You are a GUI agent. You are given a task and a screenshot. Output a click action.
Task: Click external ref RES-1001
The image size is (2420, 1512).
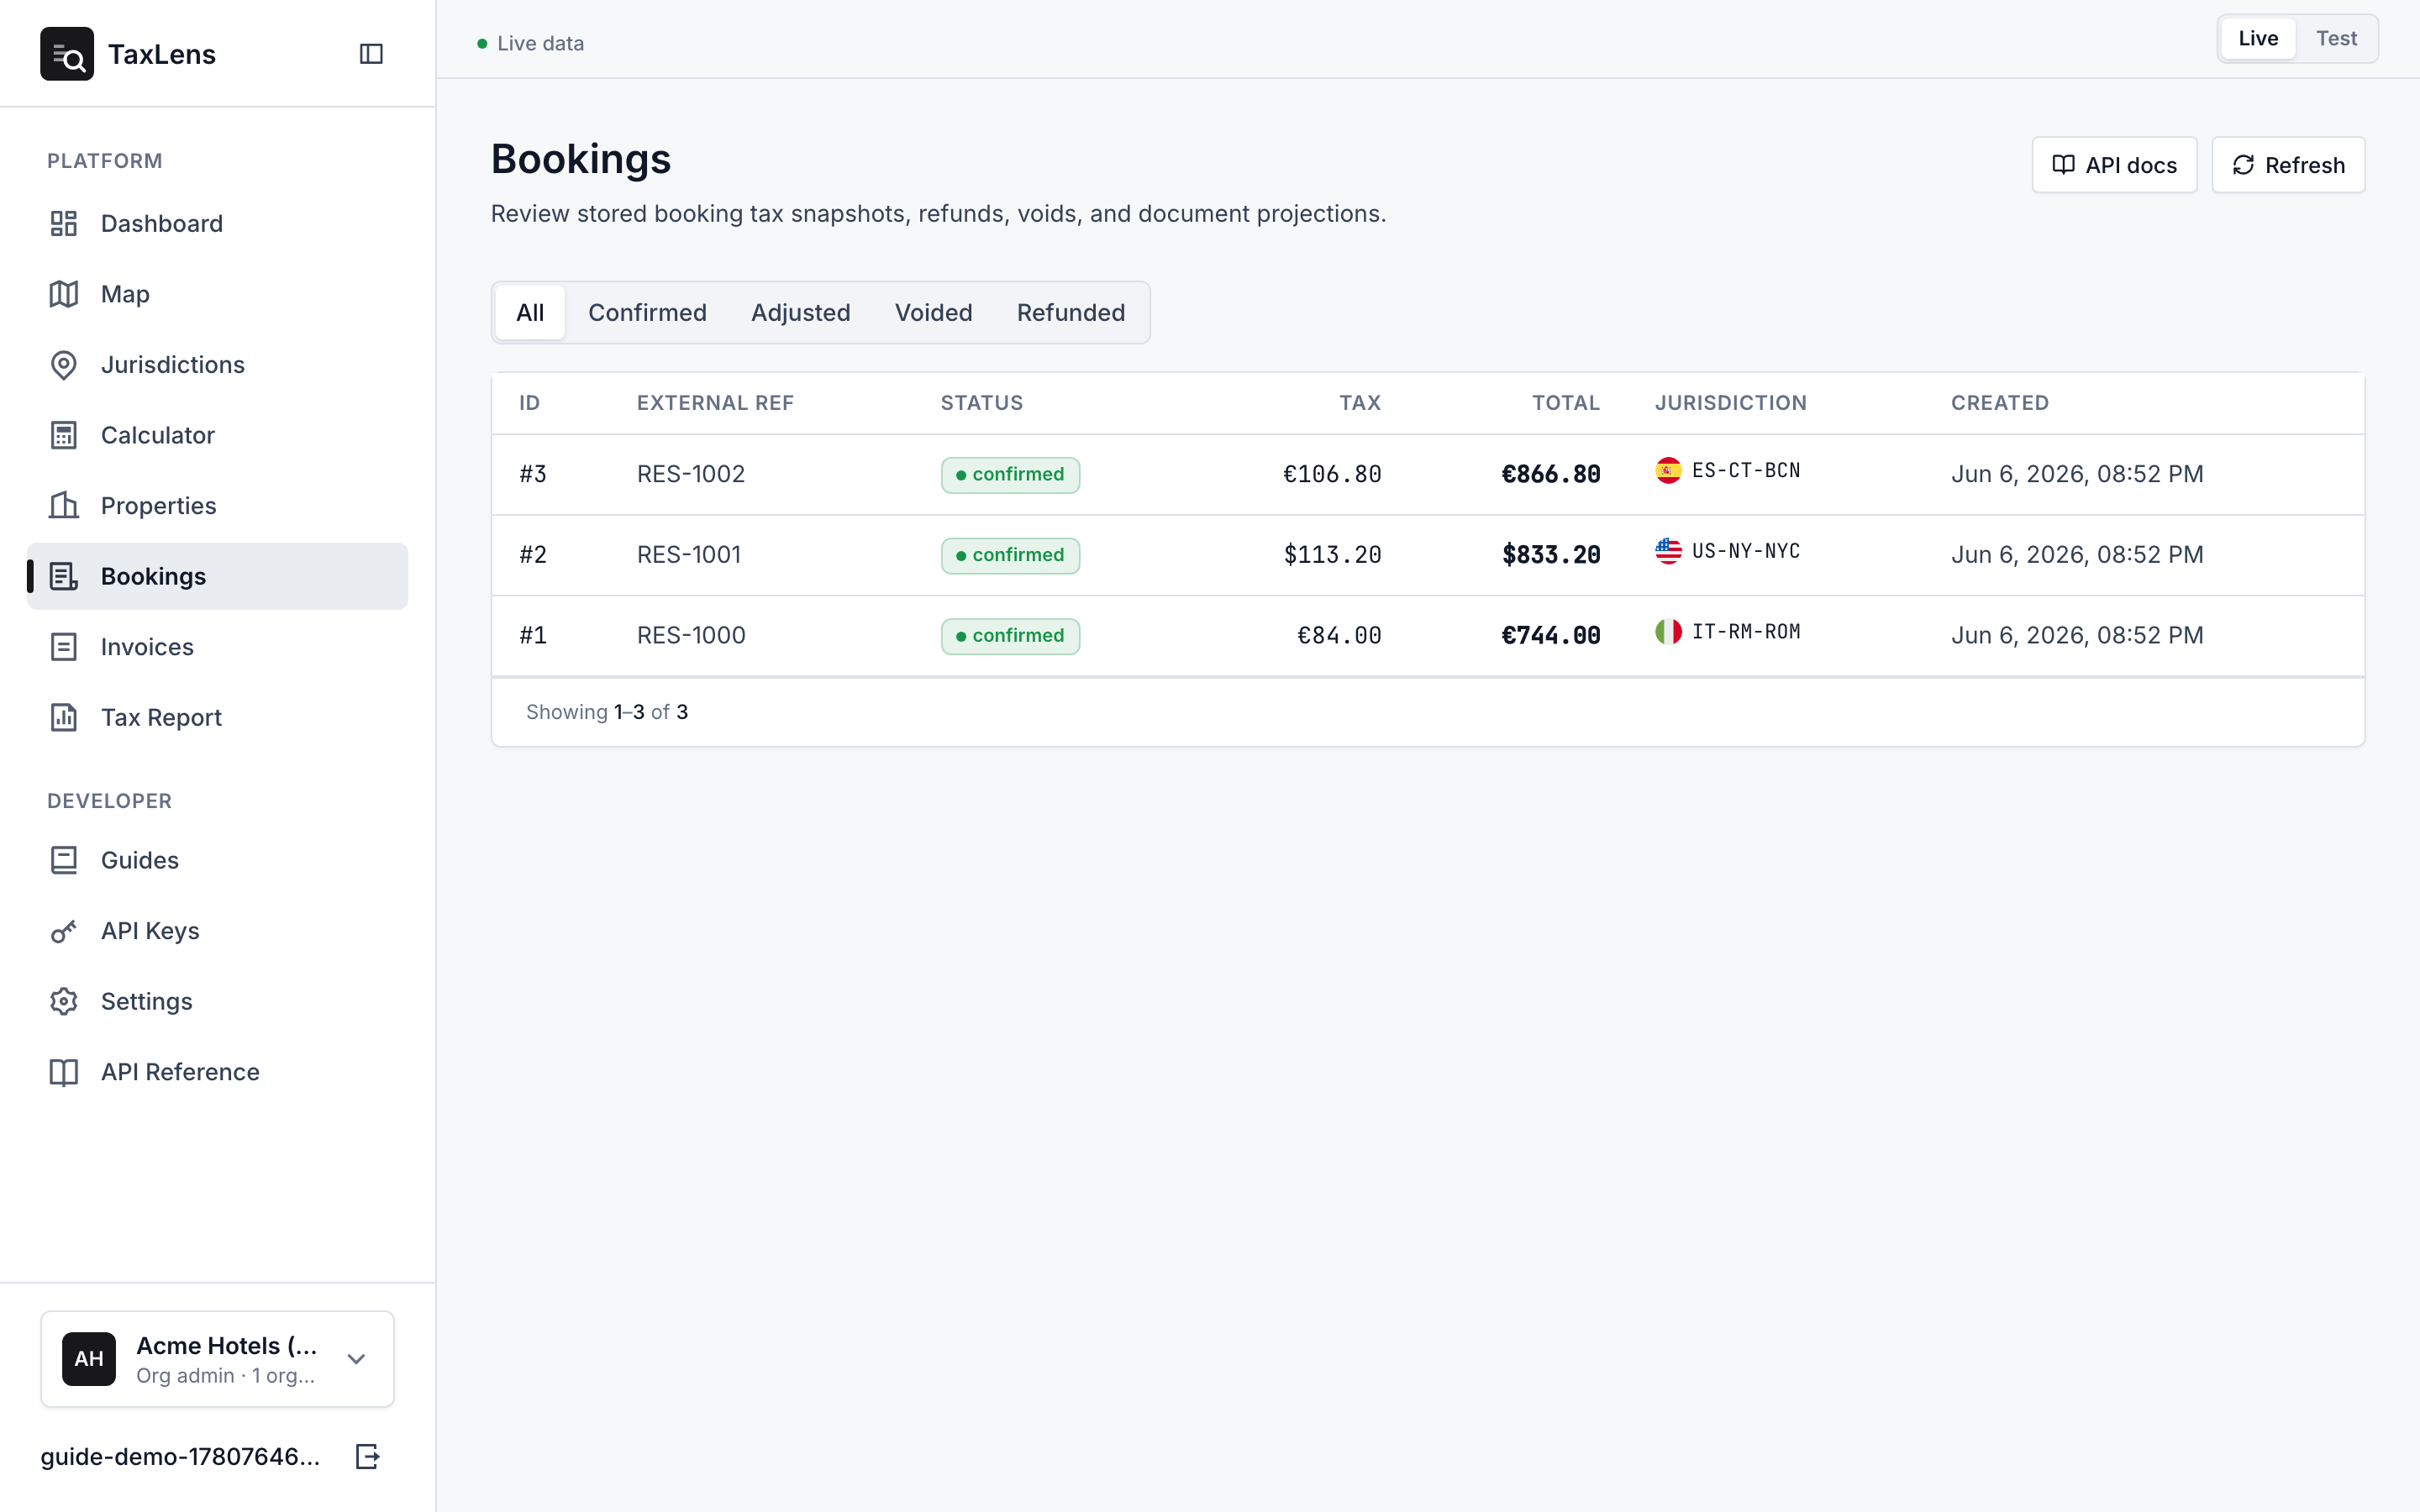coord(689,555)
